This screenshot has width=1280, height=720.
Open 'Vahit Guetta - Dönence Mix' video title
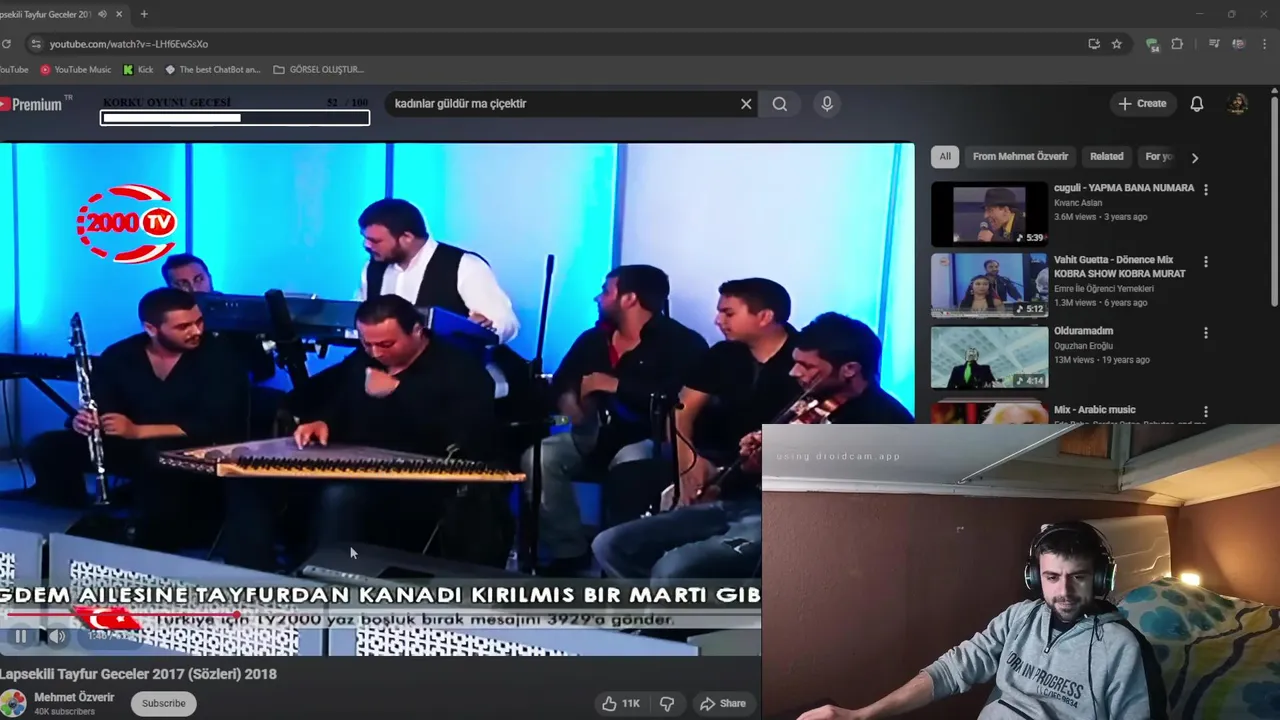click(1119, 267)
